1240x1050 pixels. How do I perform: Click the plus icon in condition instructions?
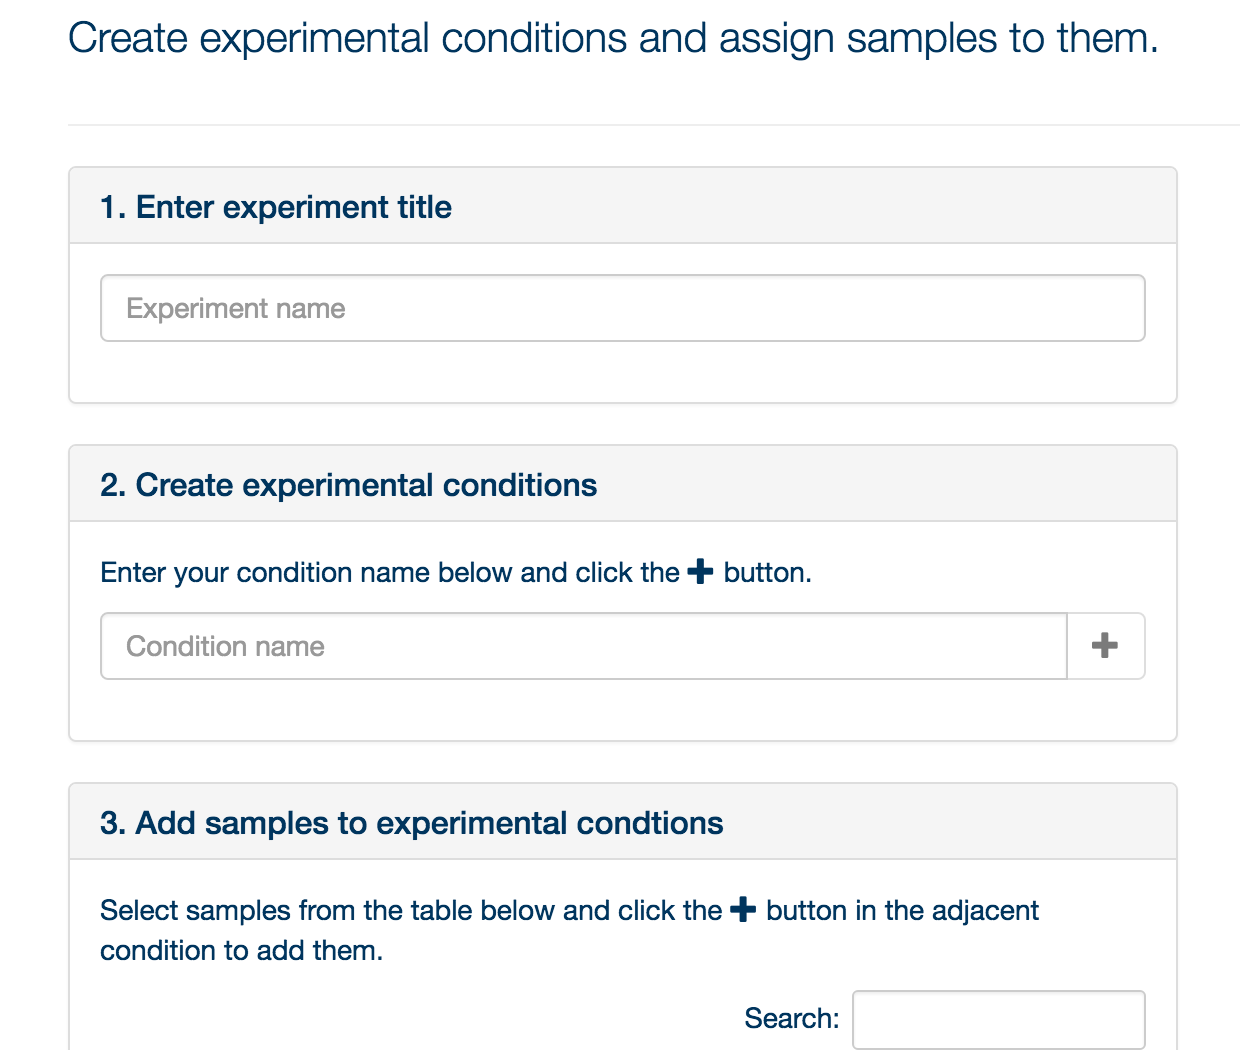[x=701, y=572]
